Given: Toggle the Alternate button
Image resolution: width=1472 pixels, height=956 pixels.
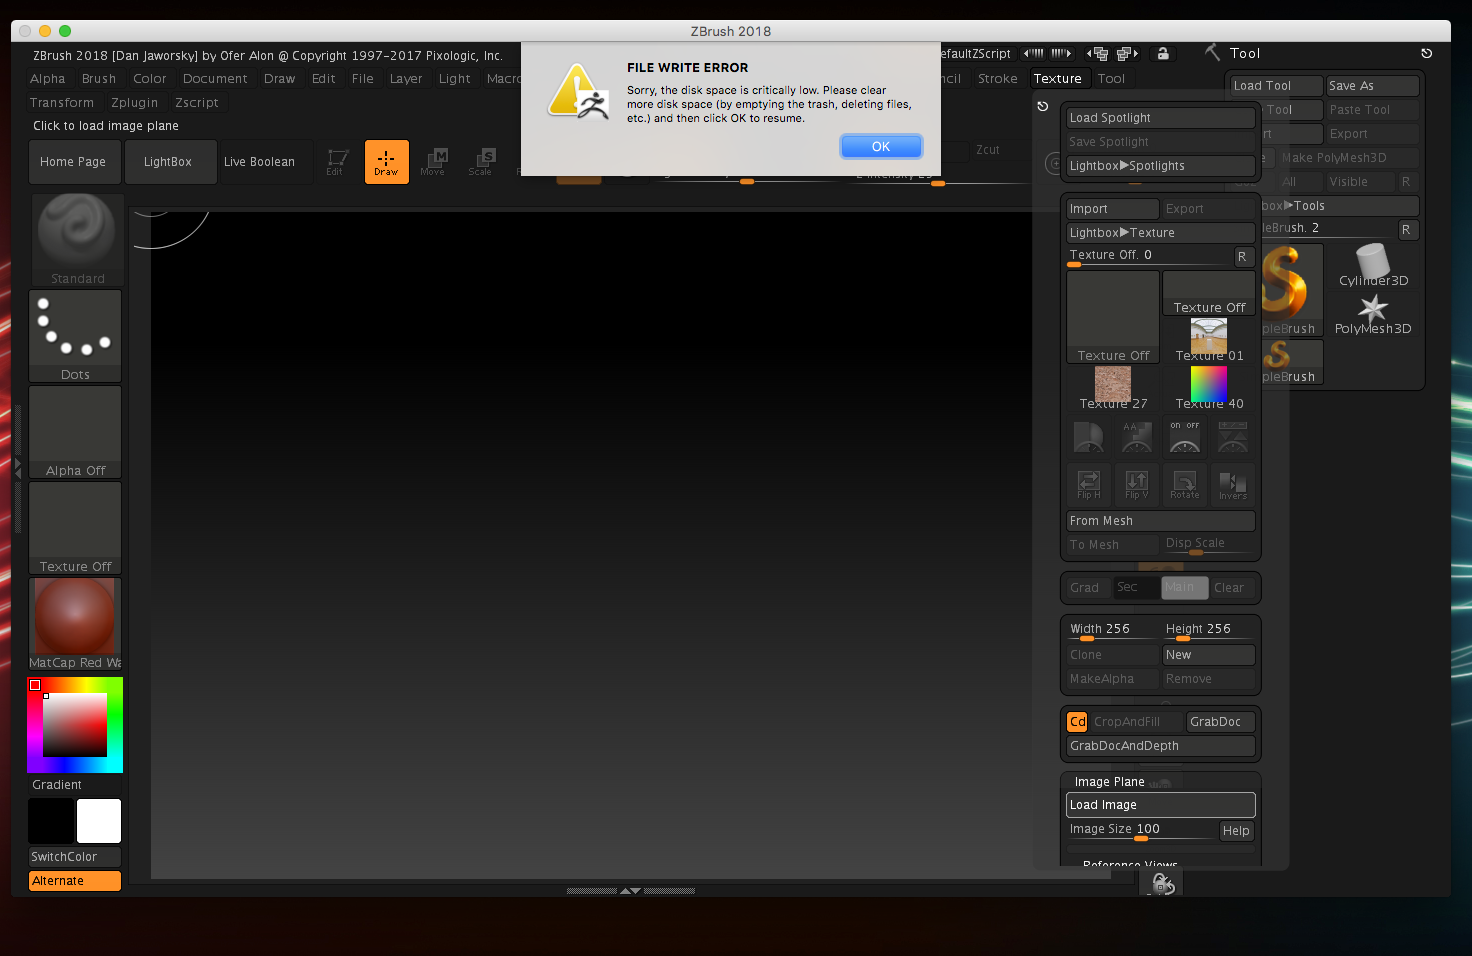Looking at the screenshot, I should click(75, 881).
